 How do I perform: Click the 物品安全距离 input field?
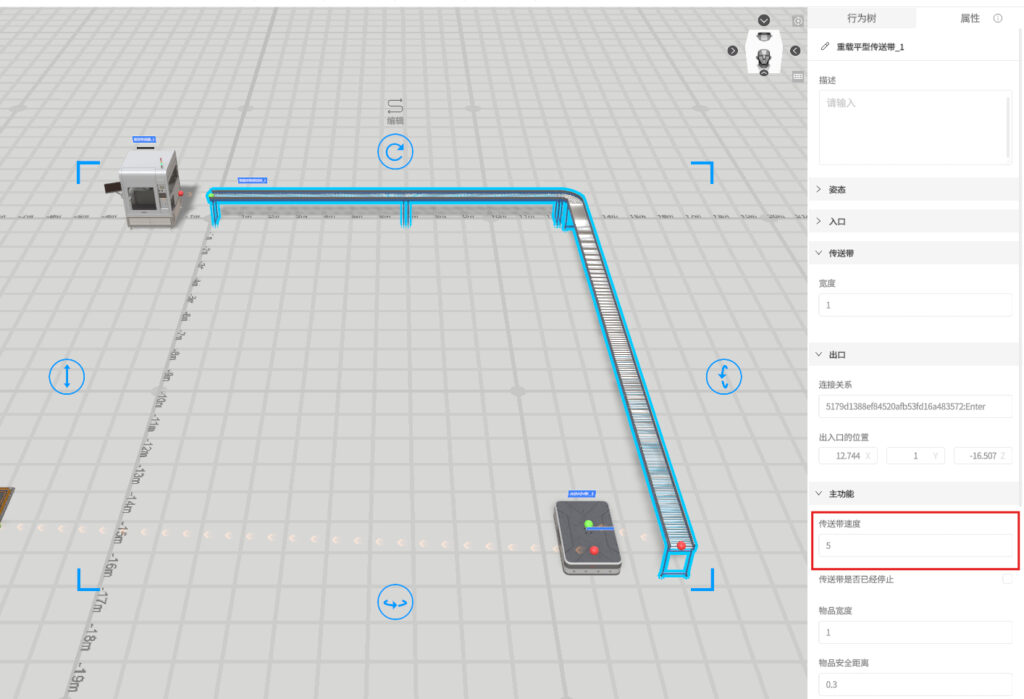[915, 685]
